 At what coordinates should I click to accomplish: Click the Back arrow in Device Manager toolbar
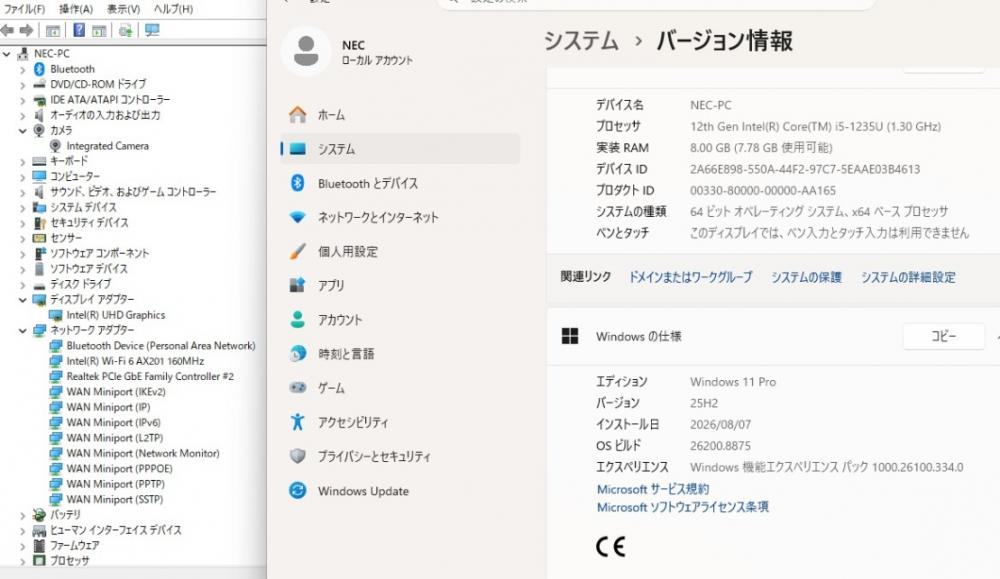(7, 30)
